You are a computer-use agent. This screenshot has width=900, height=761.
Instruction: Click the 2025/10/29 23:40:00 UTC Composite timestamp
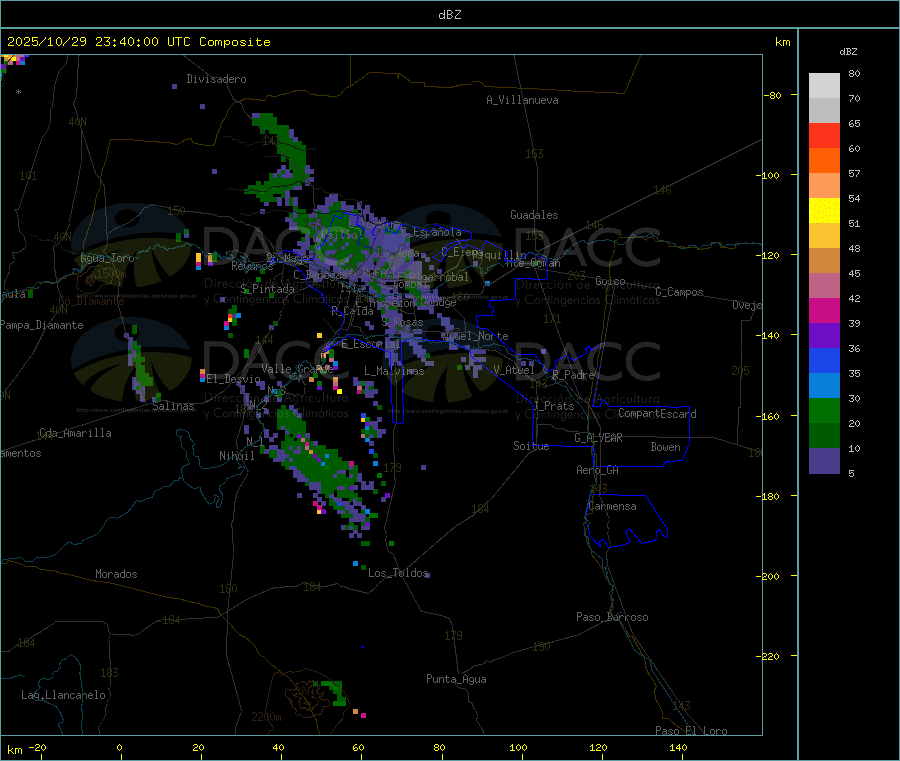click(138, 42)
